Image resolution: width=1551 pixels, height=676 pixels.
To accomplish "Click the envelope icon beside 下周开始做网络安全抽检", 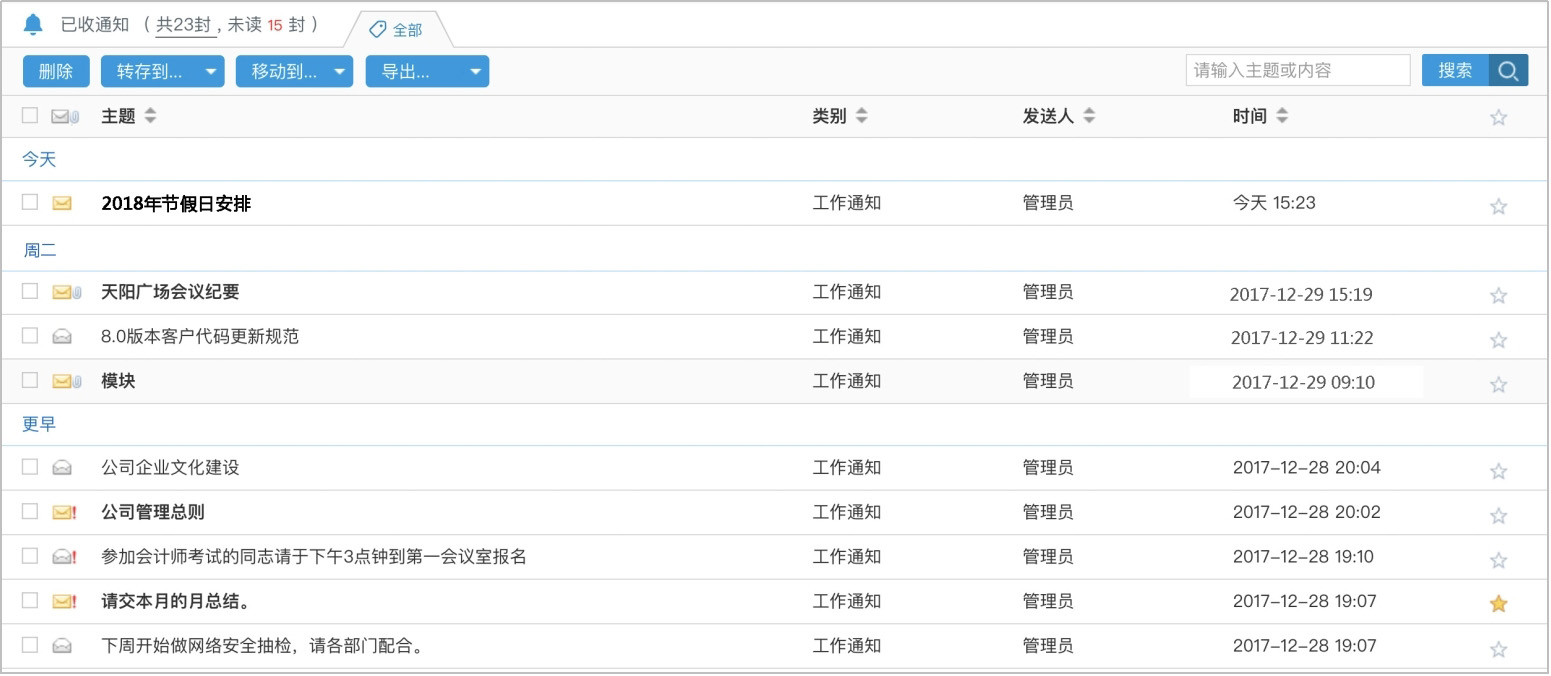I will point(60,645).
